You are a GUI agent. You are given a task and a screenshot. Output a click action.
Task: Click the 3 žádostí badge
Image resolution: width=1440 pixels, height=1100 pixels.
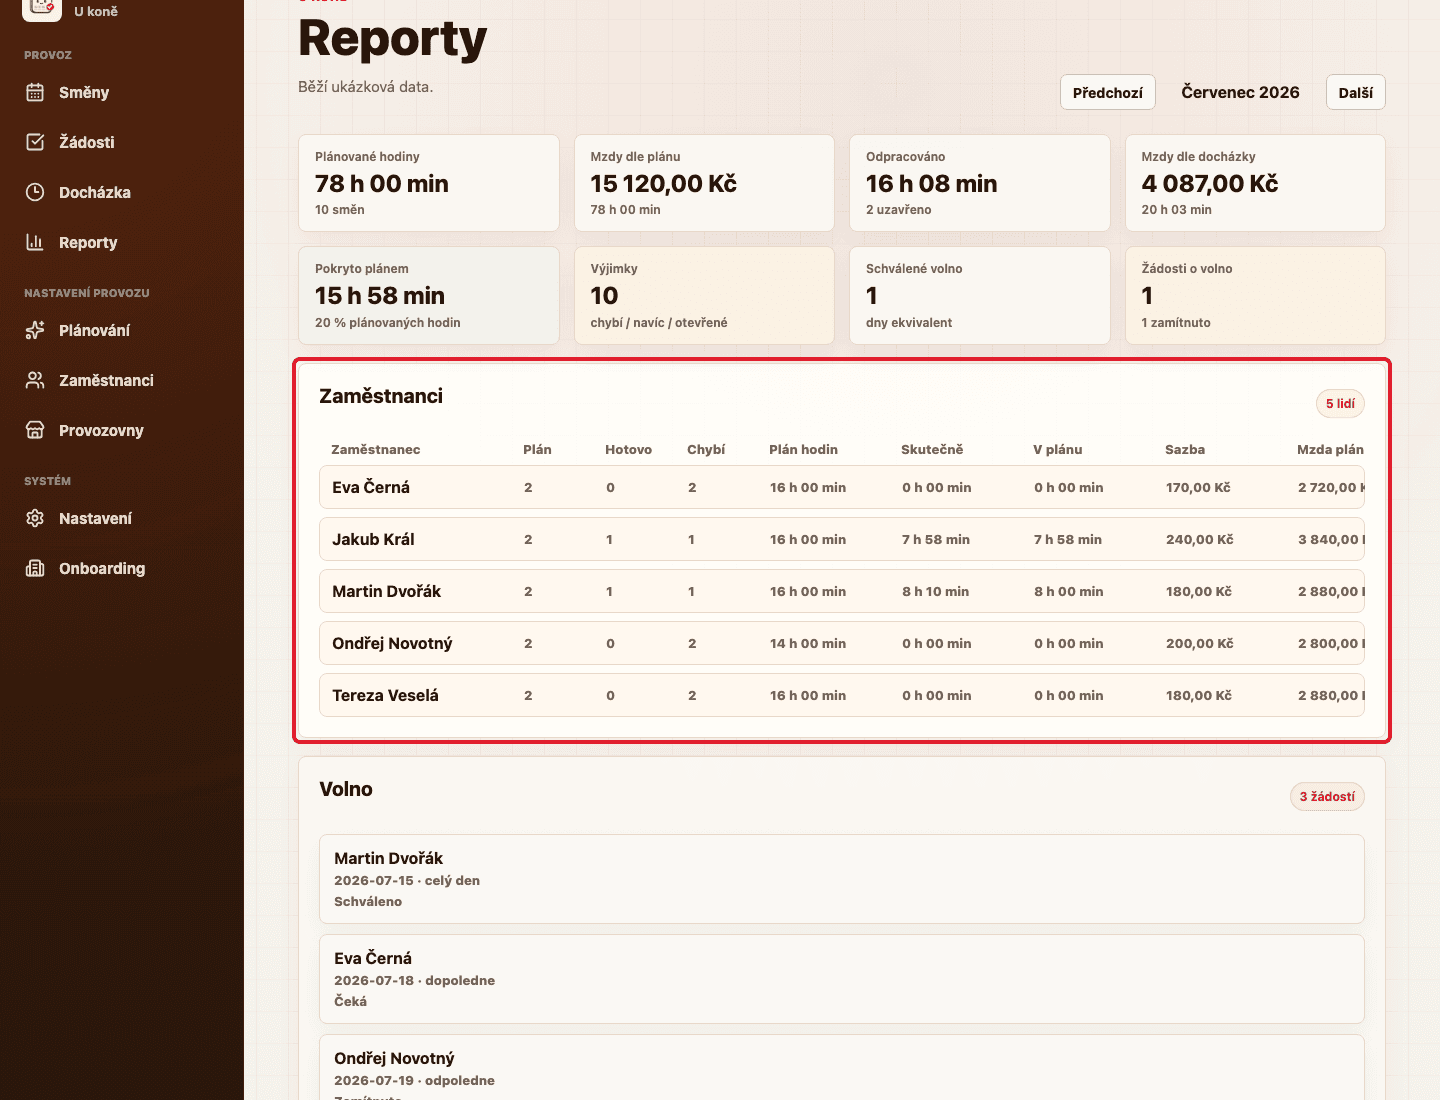coord(1327,796)
